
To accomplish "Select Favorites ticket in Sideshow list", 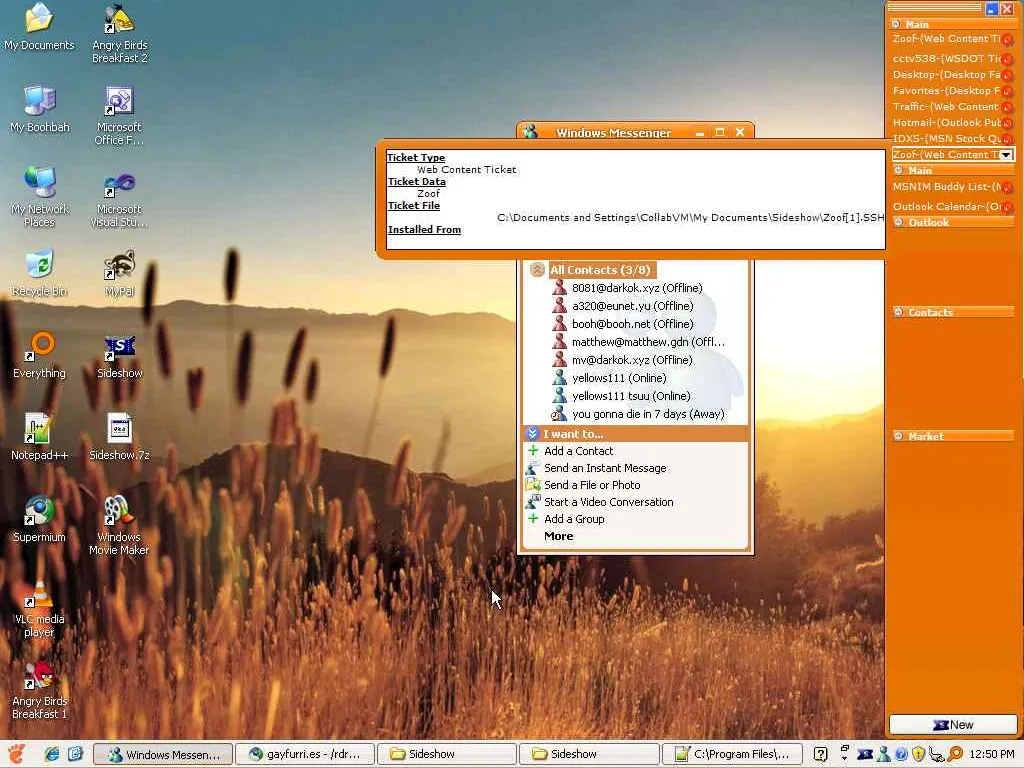I will pos(946,91).
